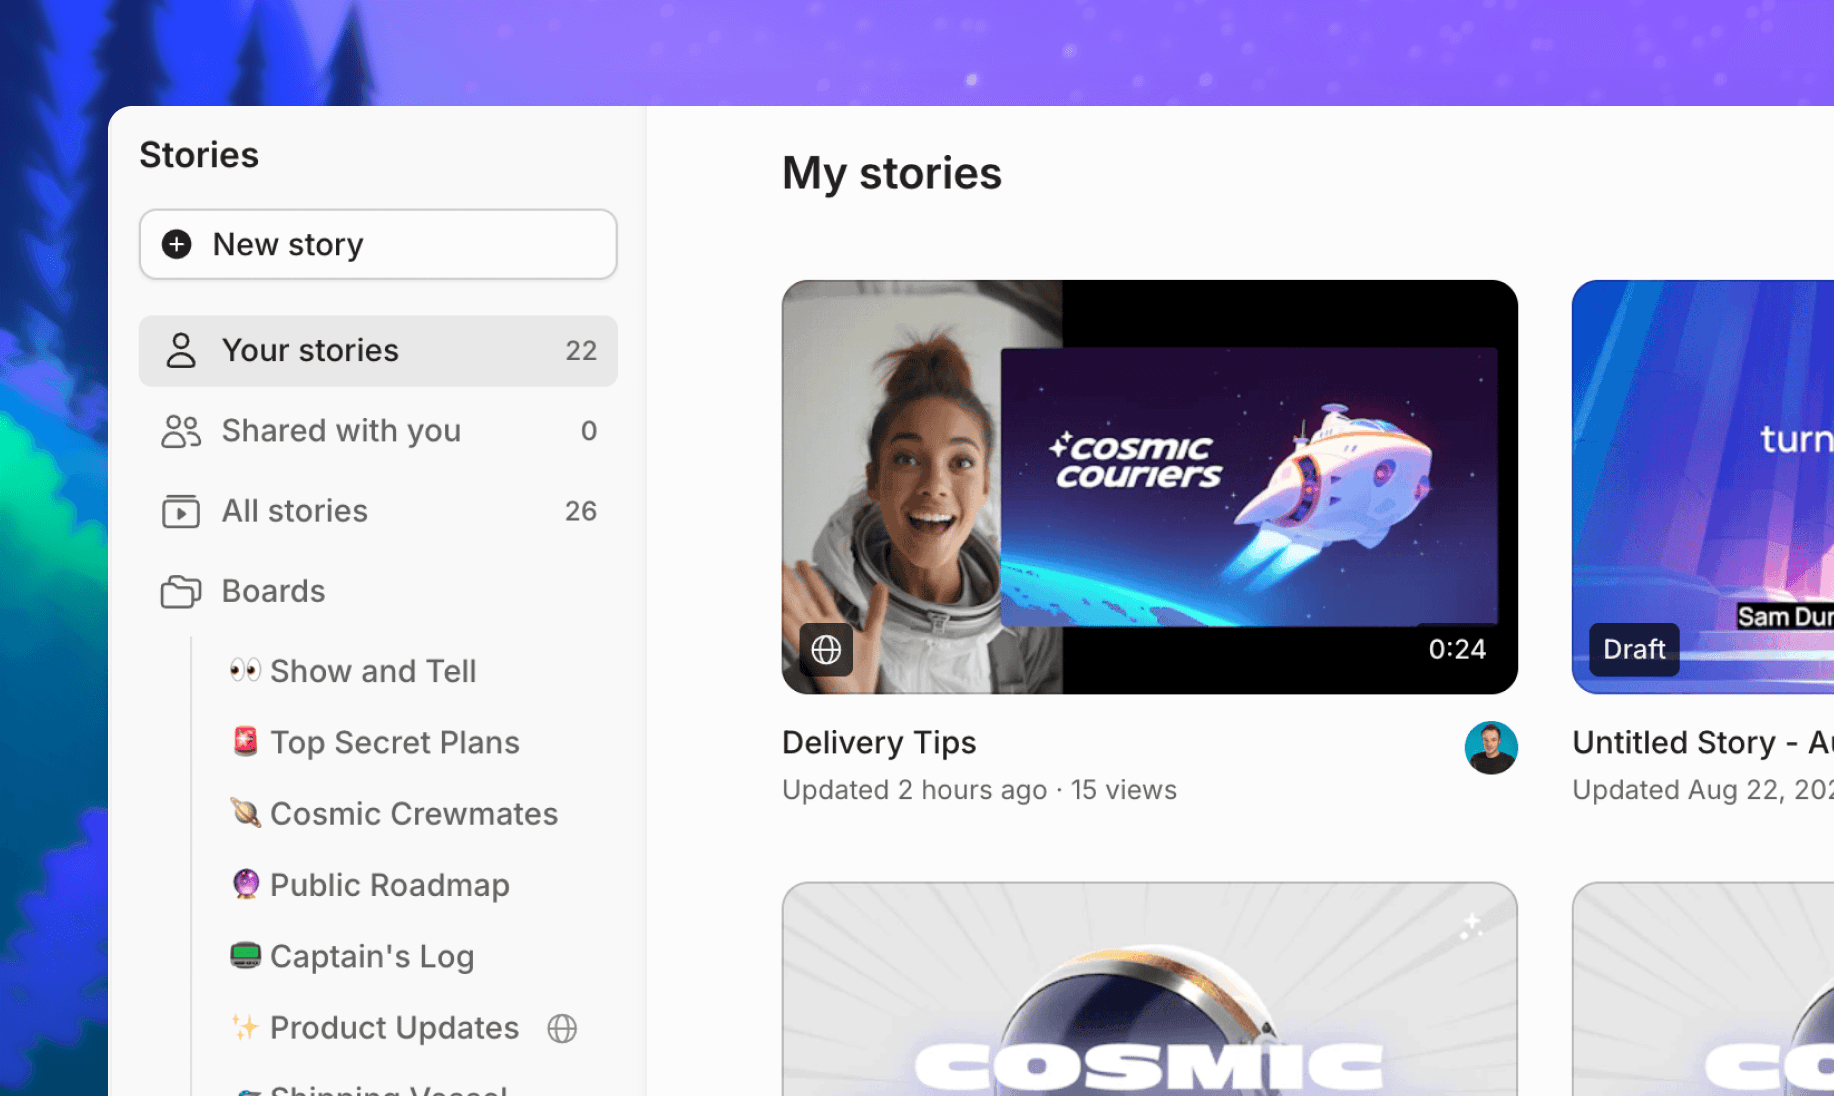Click the author avatar beside Delivery Tips
Image resolution: width=1834 pixels, height=1096 pixels.
click(1491, 748)
